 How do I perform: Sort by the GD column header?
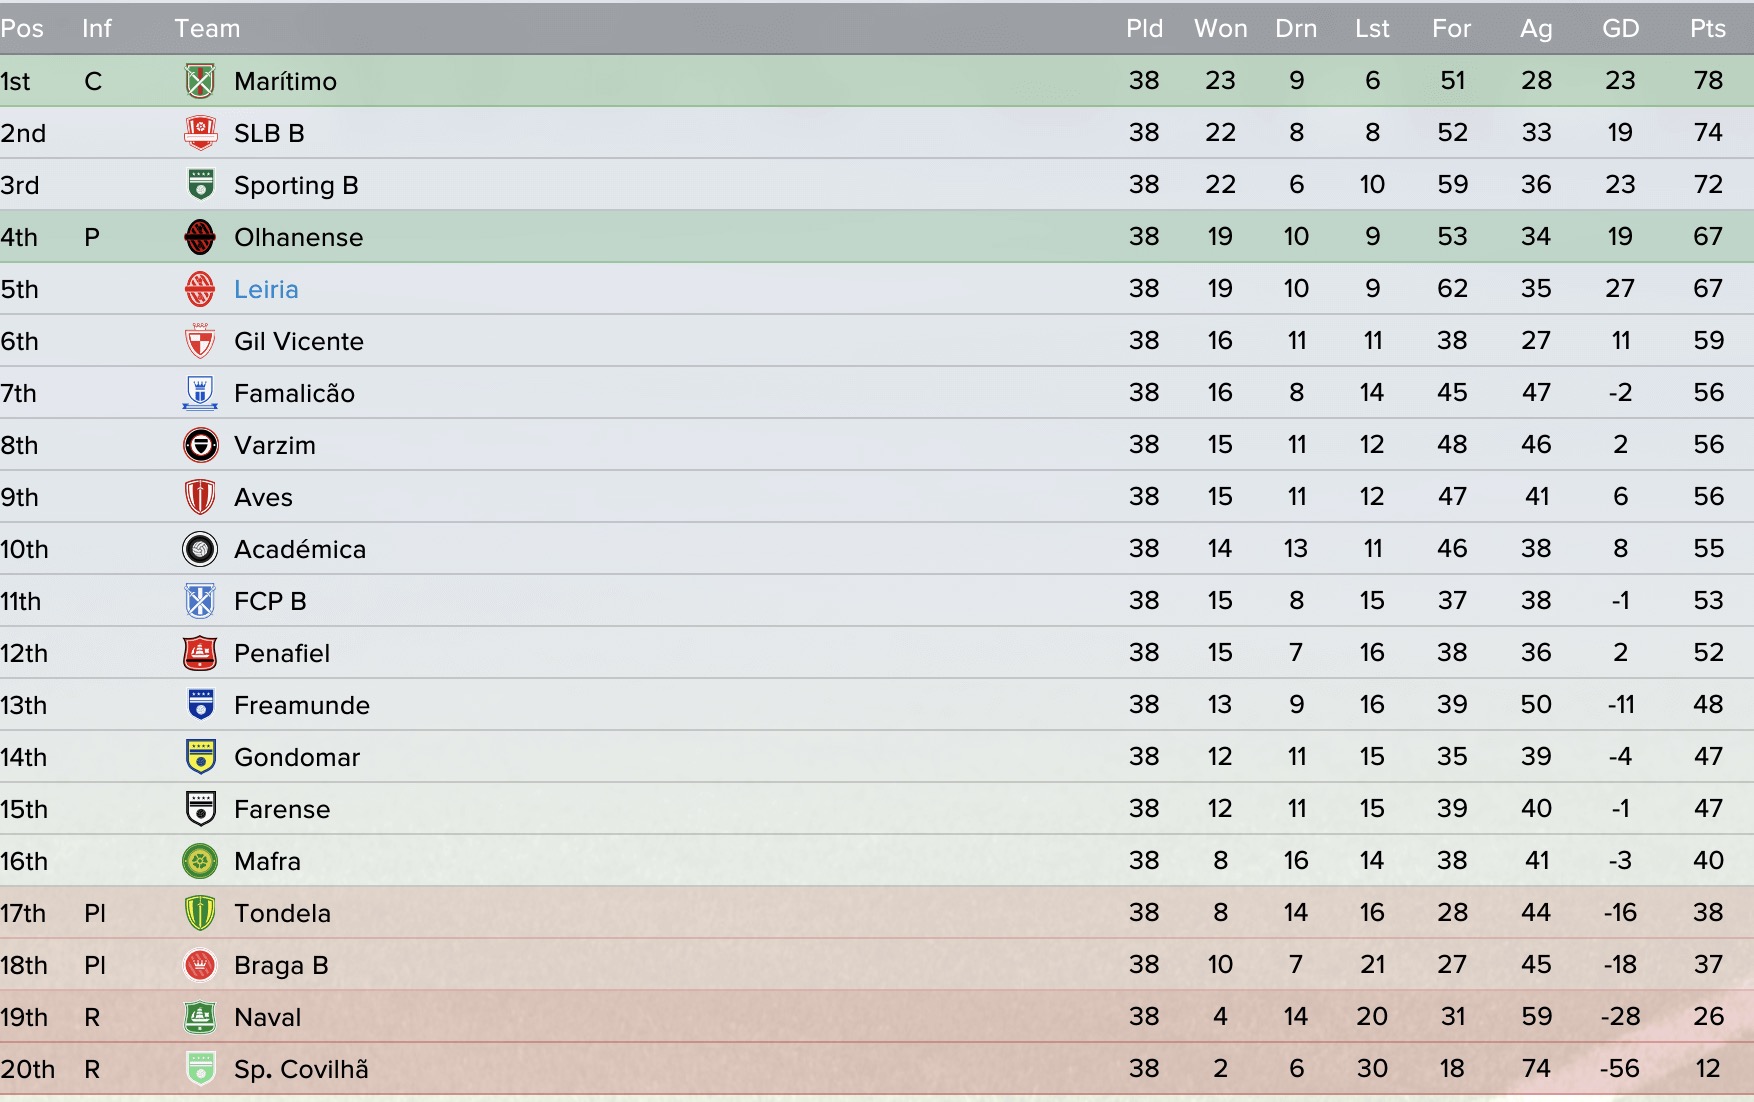coord(1620,28)
